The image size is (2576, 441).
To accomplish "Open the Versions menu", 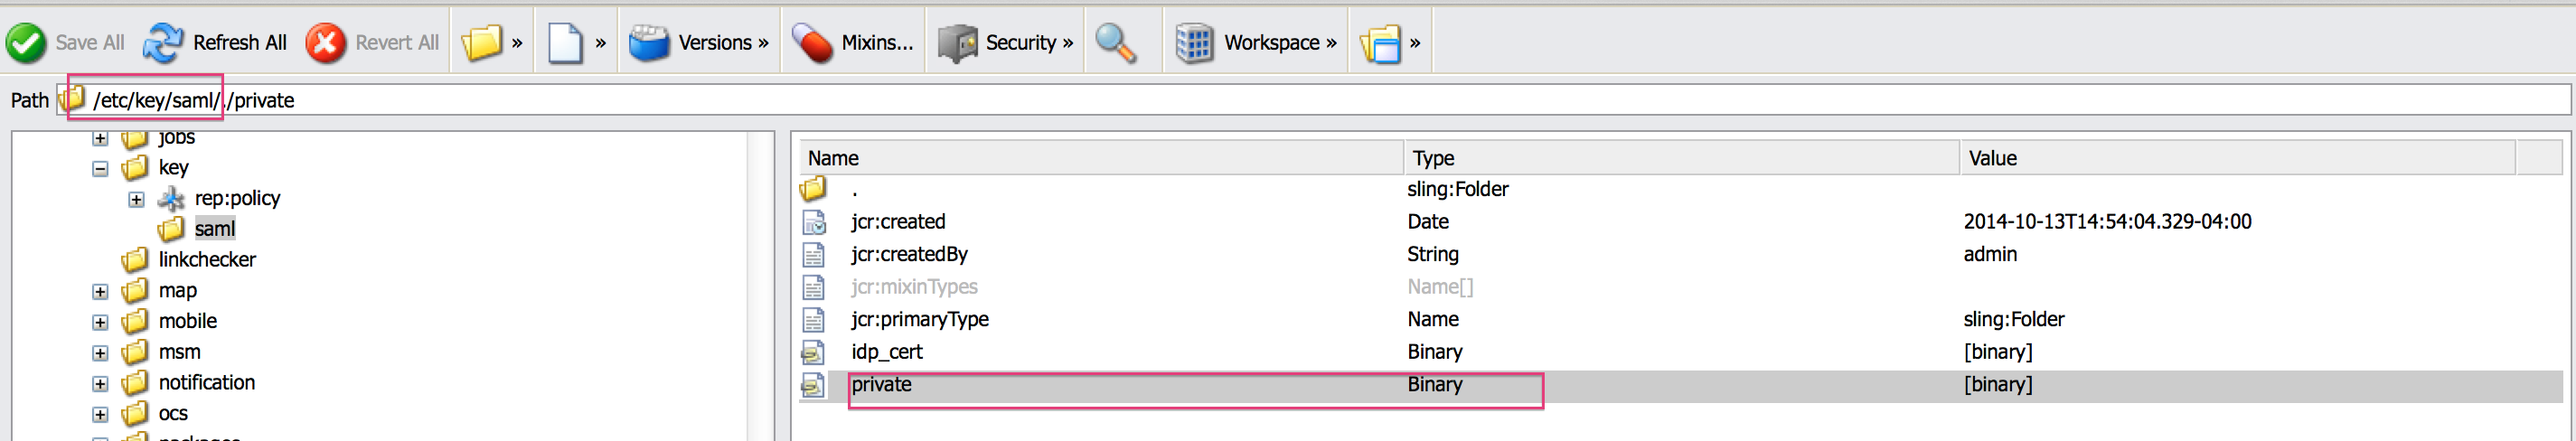I will pyautogui.click(x=699, y=43).
